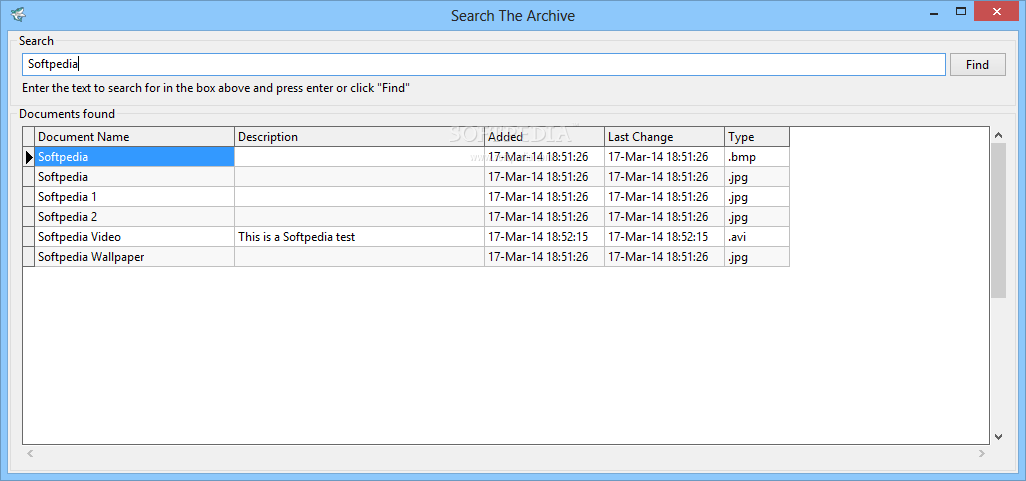Click the vertical scrollbar down arrow

tap(998, 436)
